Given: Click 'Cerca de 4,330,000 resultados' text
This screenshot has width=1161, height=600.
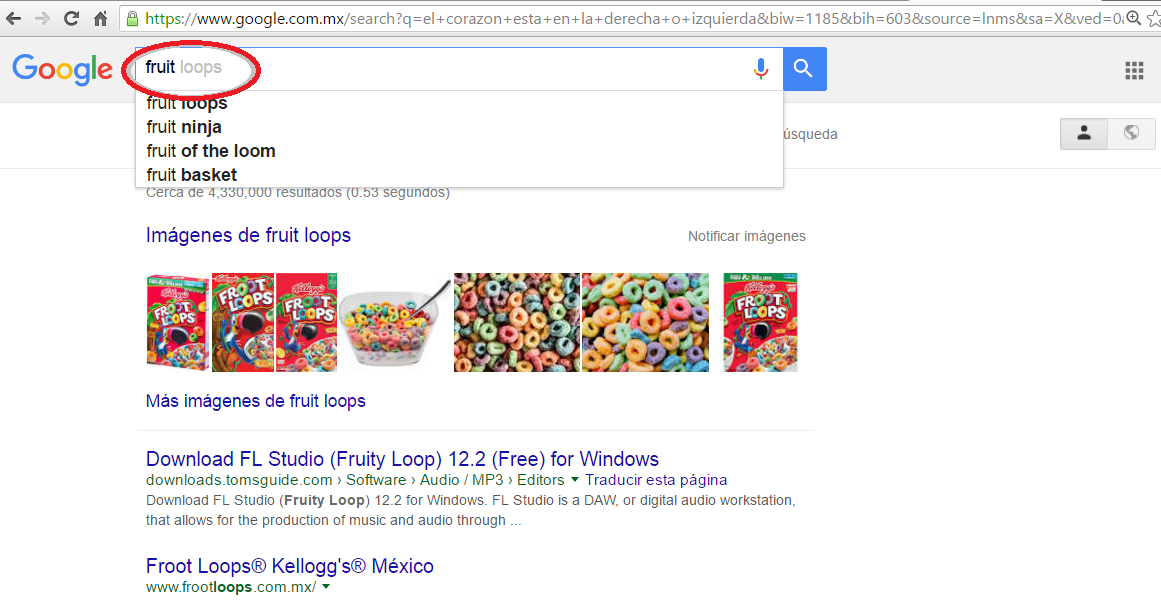Looking at the screenshot, I should (x=298, y=193).
